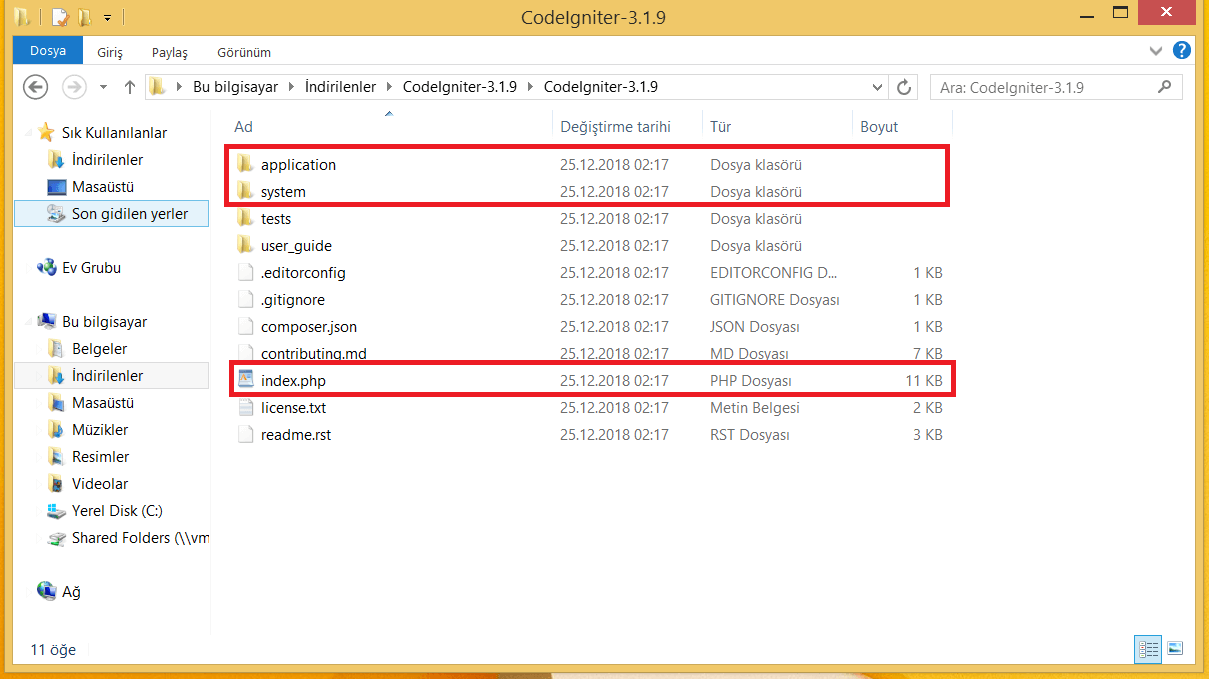Go forward with the Forward arrow

pyautogui.click(x=74, y=87)
